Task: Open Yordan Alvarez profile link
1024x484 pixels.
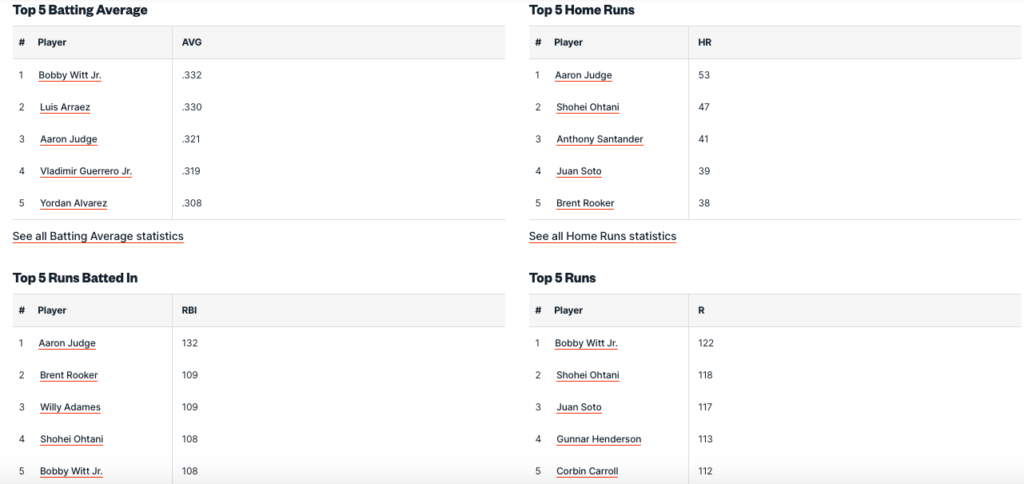Action: [73, 203]
